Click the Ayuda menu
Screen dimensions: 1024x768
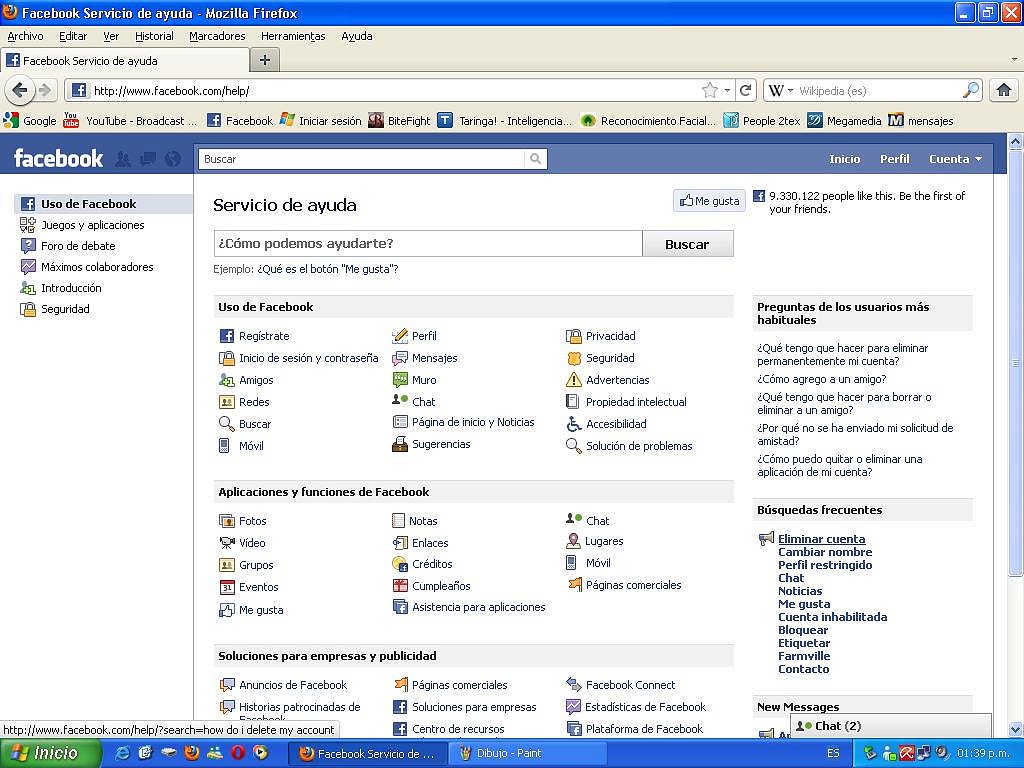[x=357, y=36]
